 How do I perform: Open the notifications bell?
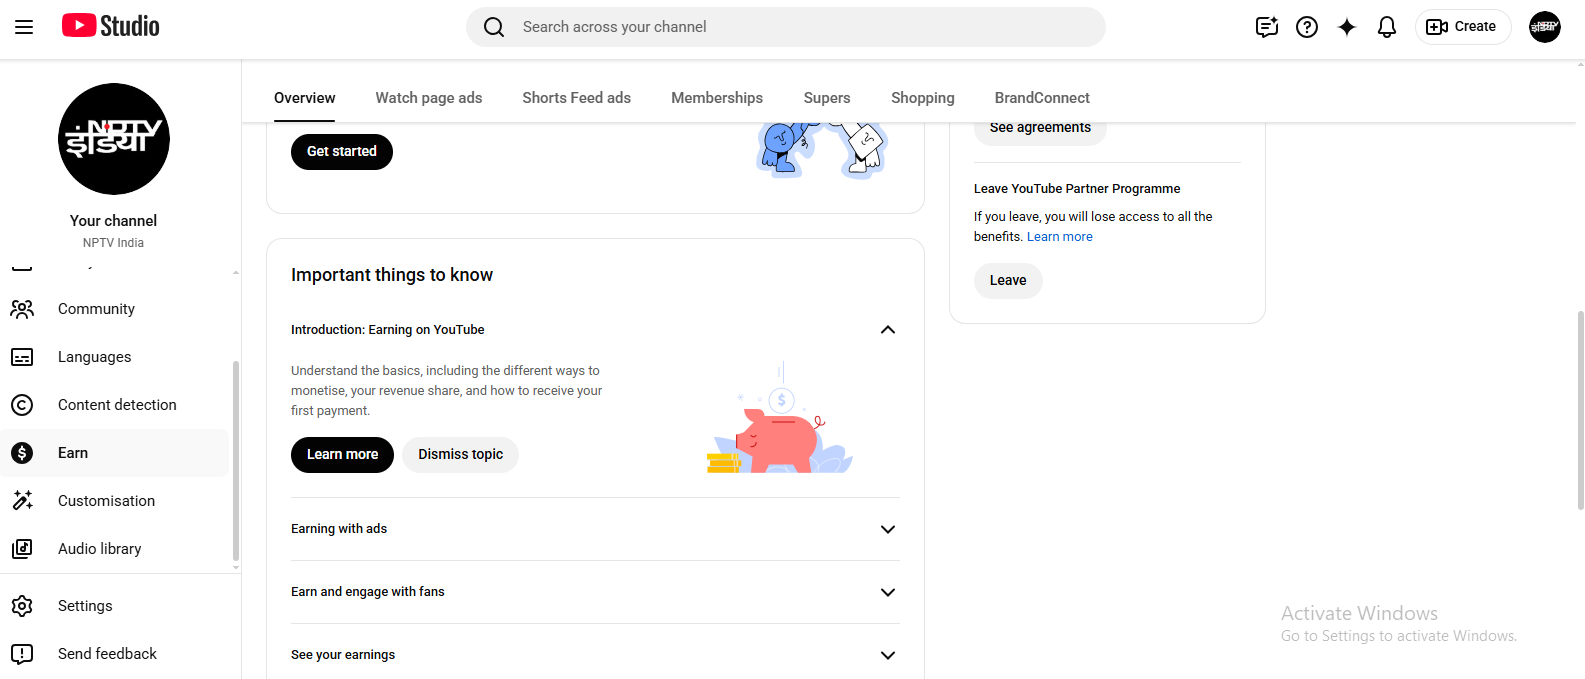[x=1386, y=27]
